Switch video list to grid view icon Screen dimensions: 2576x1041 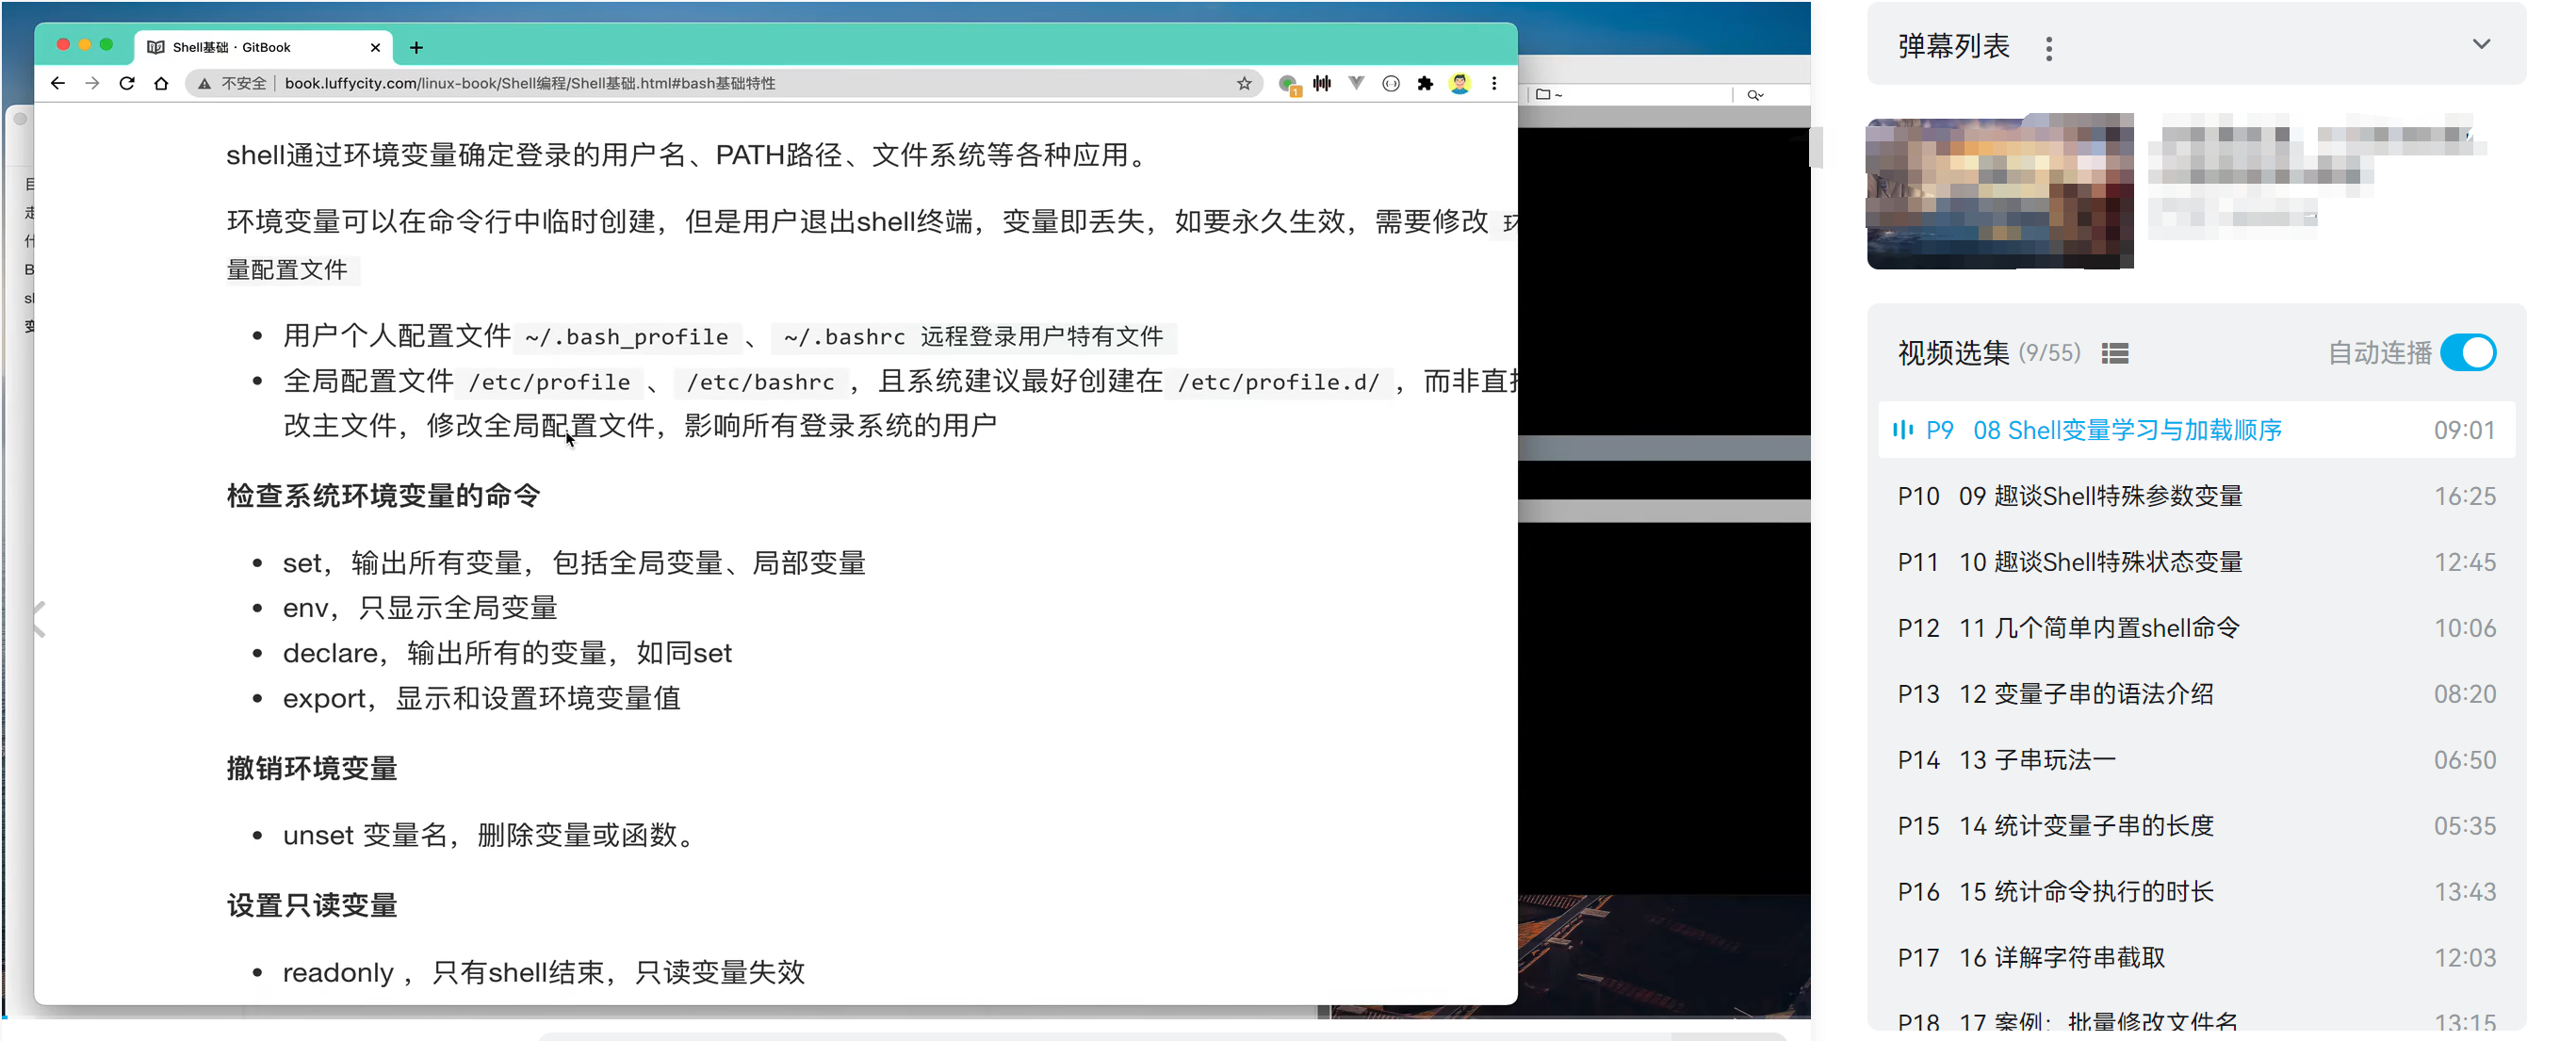tap(2115, 353)
